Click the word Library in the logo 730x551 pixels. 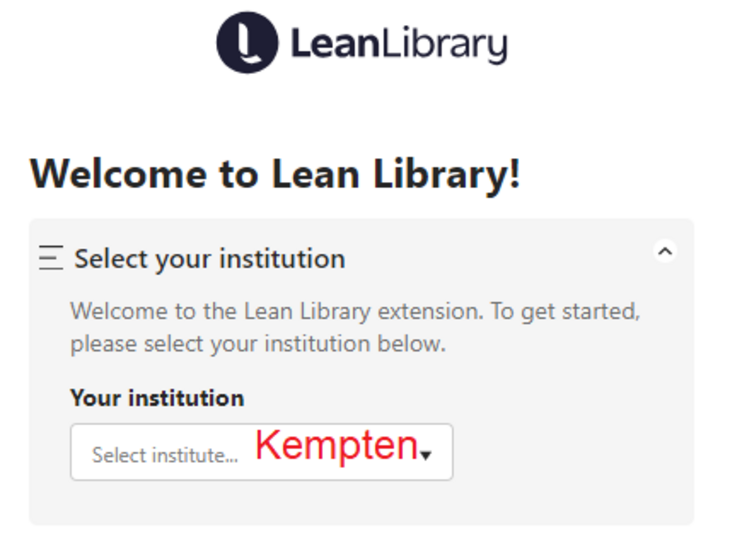(x=442, y=45)
